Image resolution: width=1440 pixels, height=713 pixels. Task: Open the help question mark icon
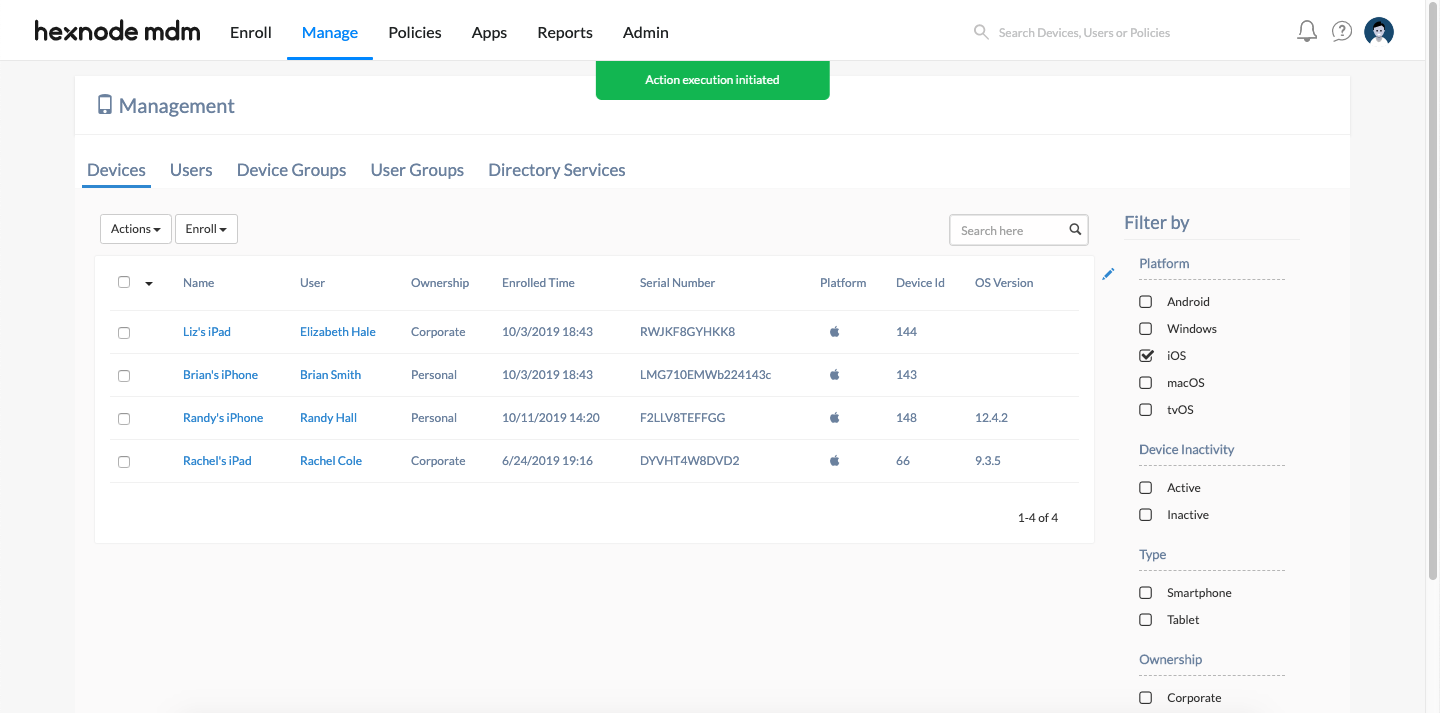(1342, 32)
